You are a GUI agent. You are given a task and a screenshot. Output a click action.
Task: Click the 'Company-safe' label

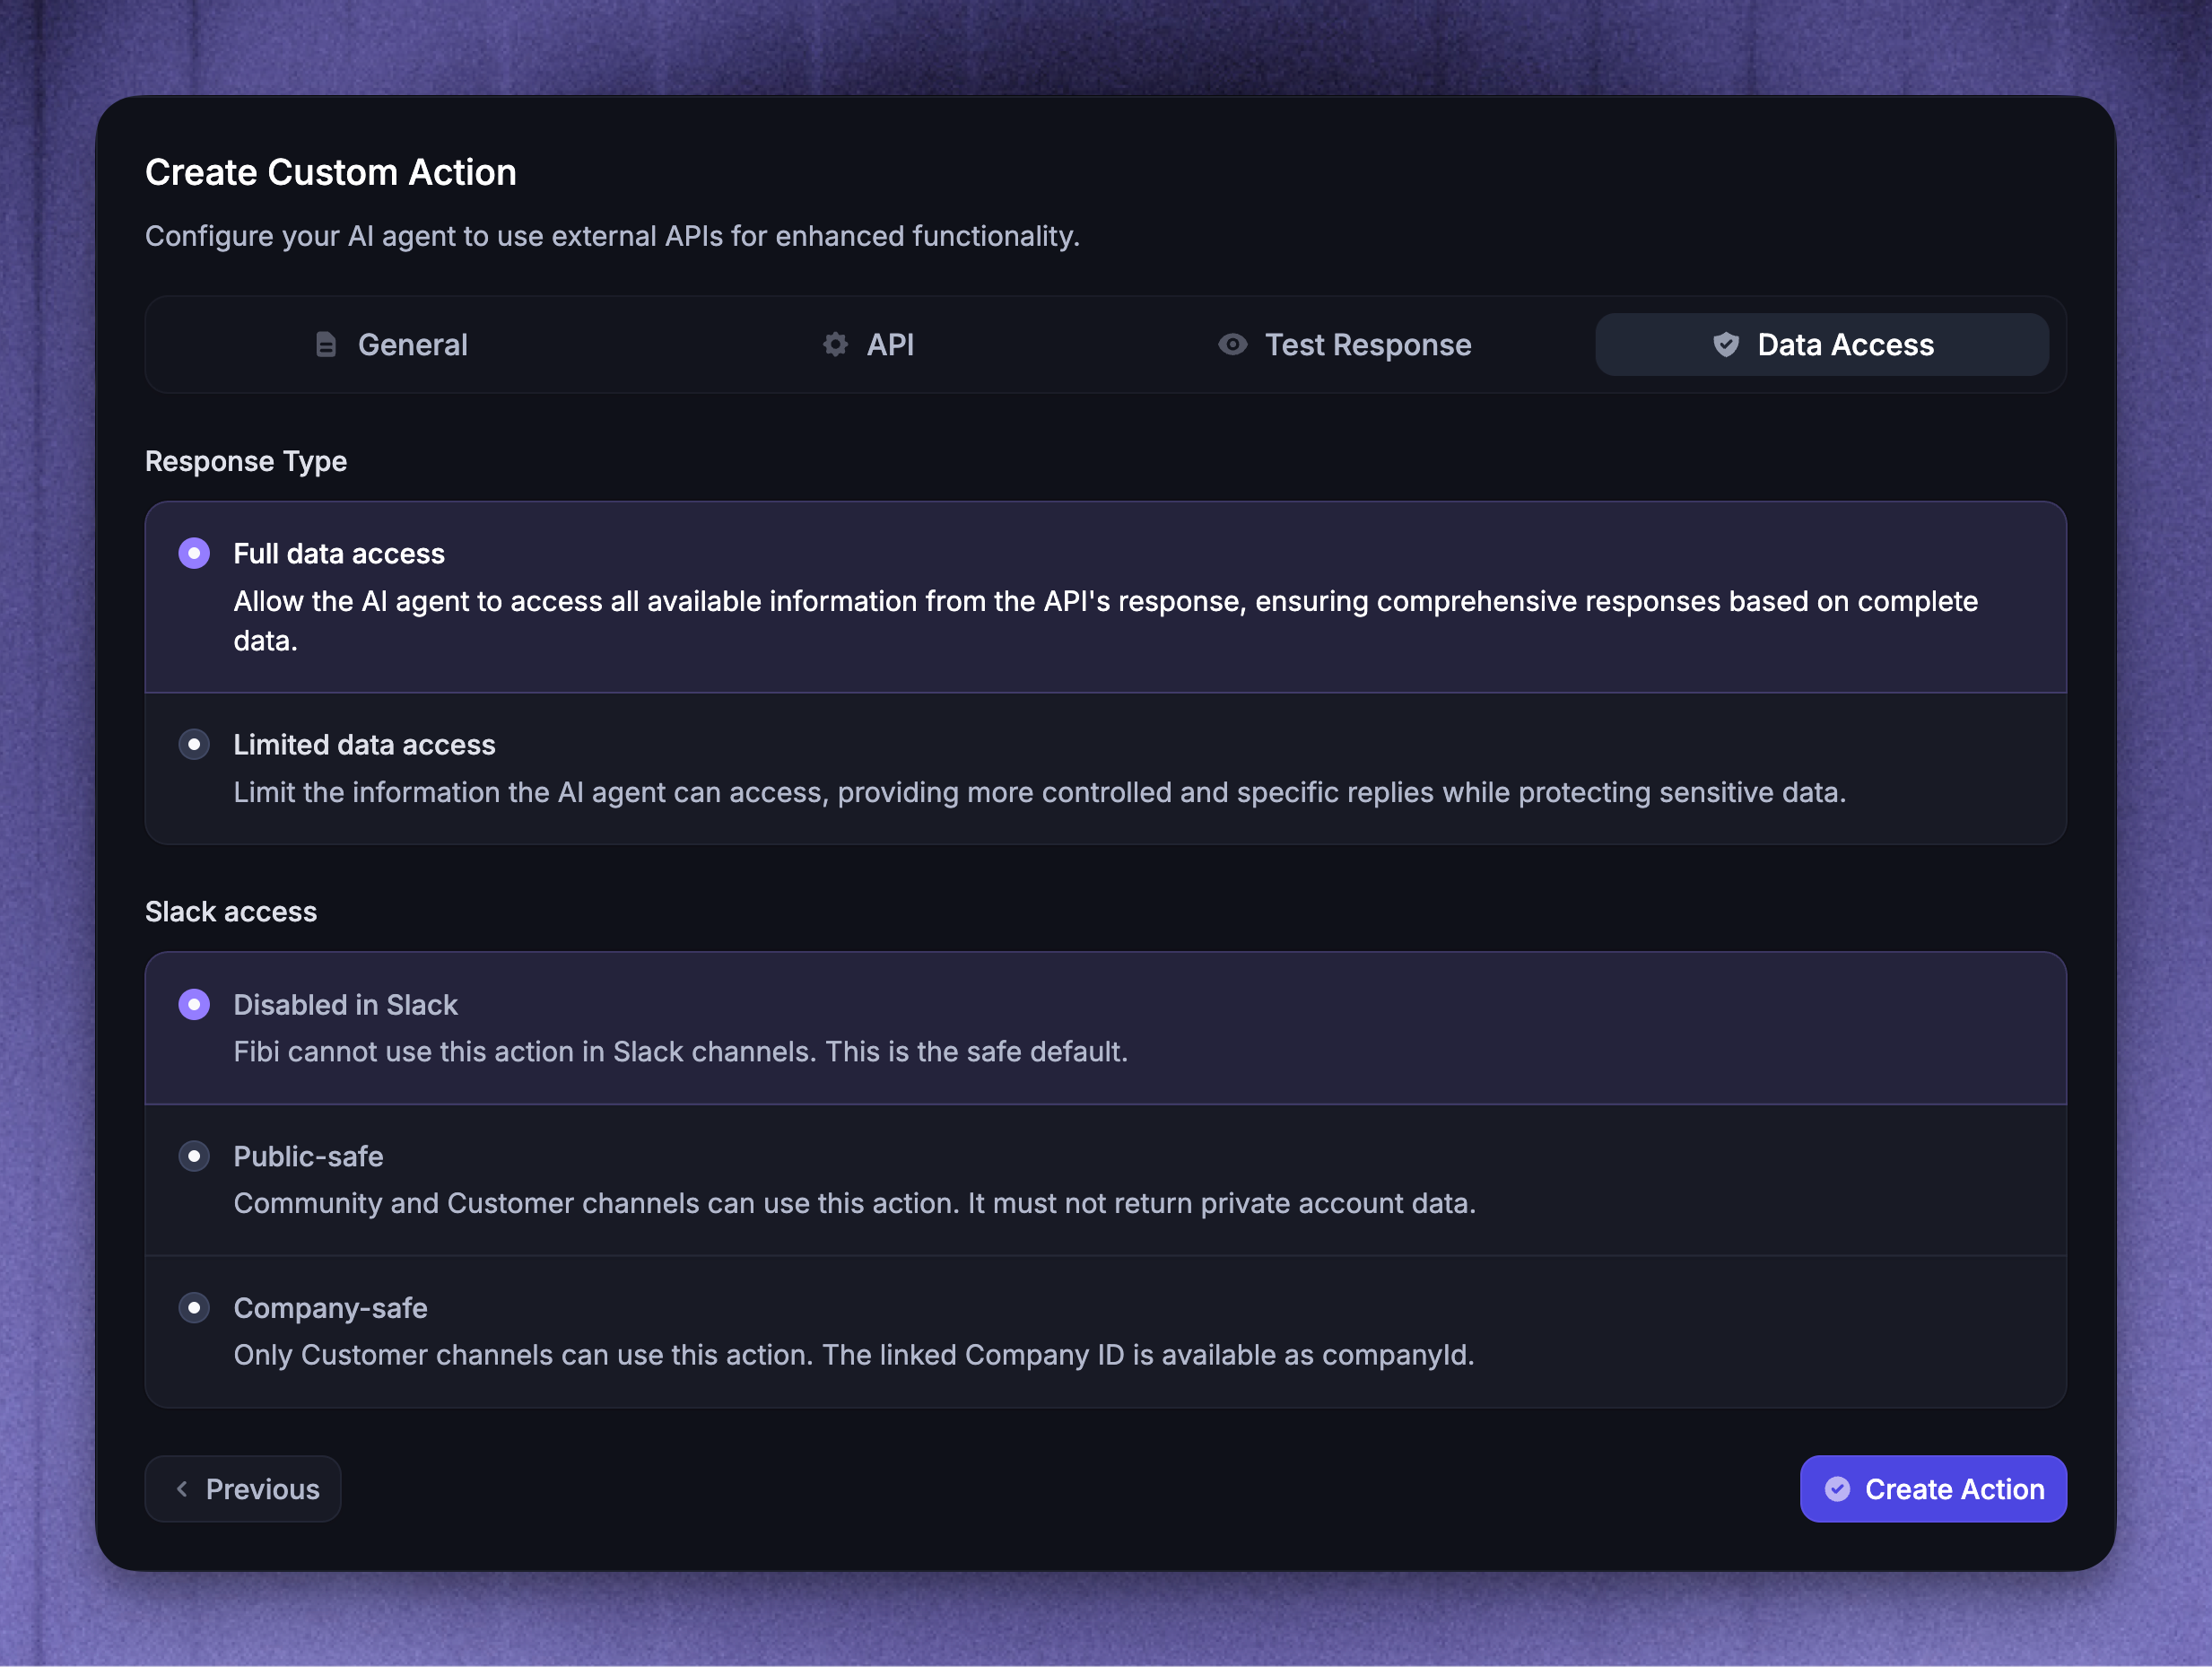click(x=330, y=1309)
